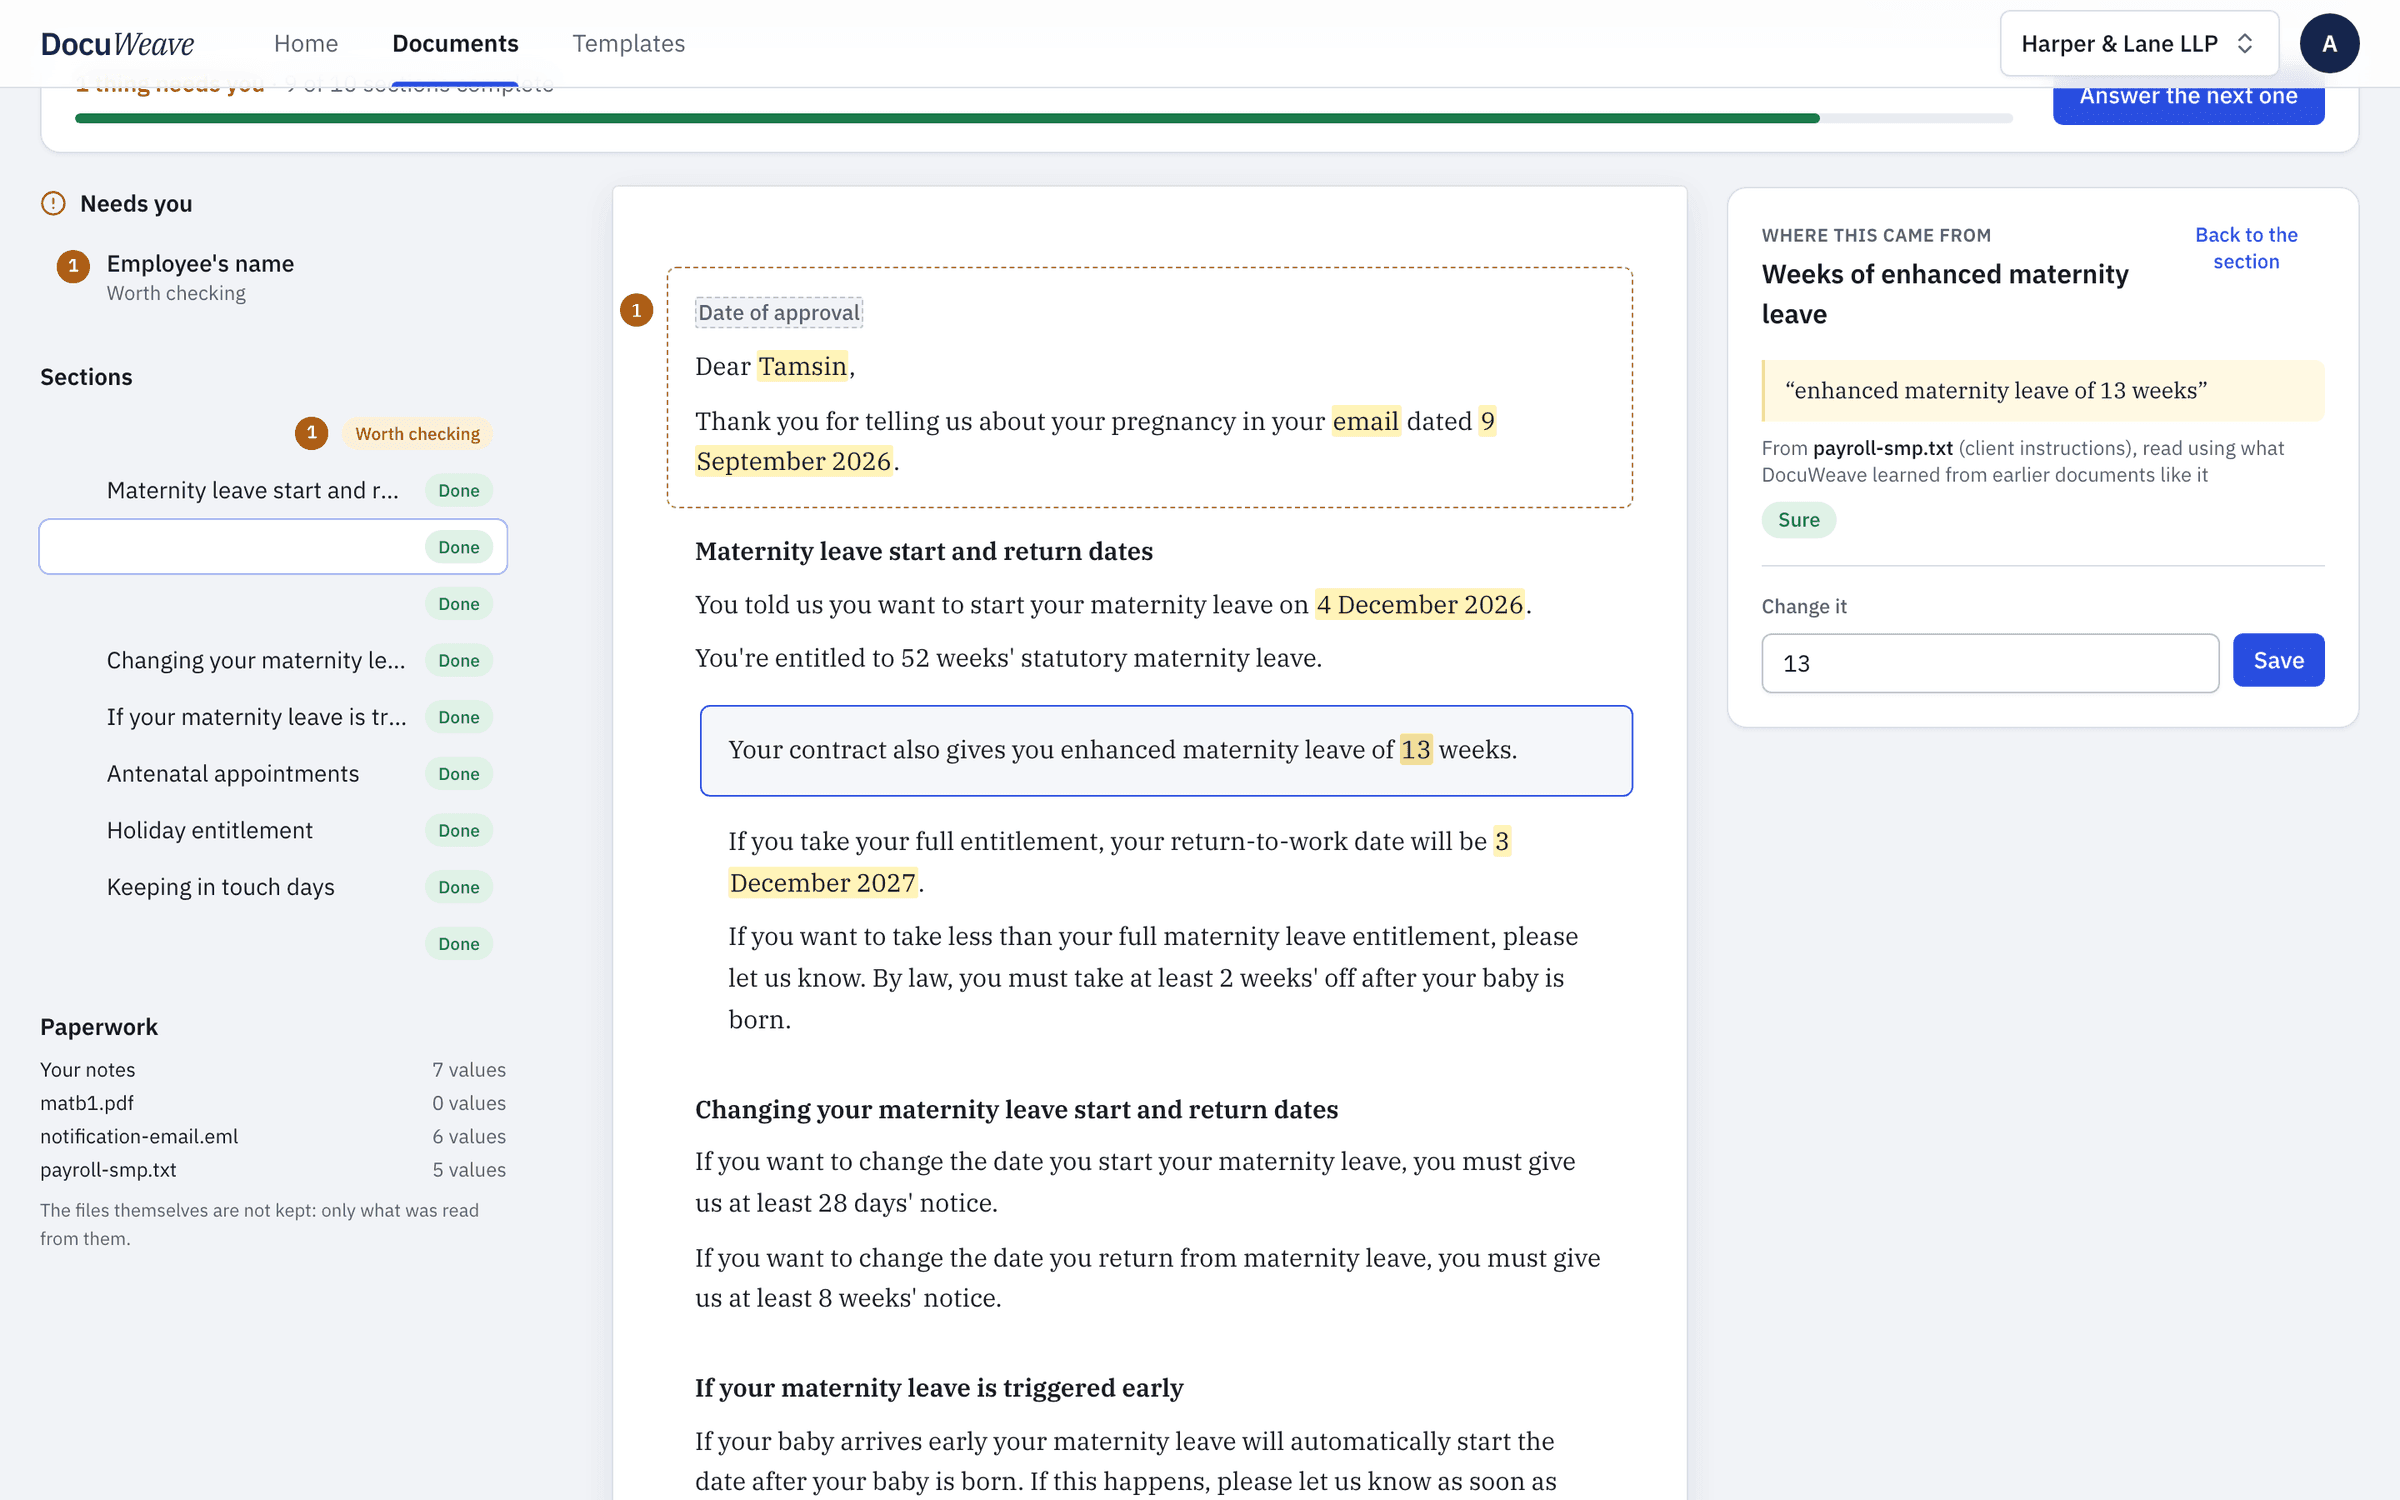Image resolution: width=2400 pixels, height=1500 pixels.
Task: Open the user avatar A menu
Action: (2329, 43)
